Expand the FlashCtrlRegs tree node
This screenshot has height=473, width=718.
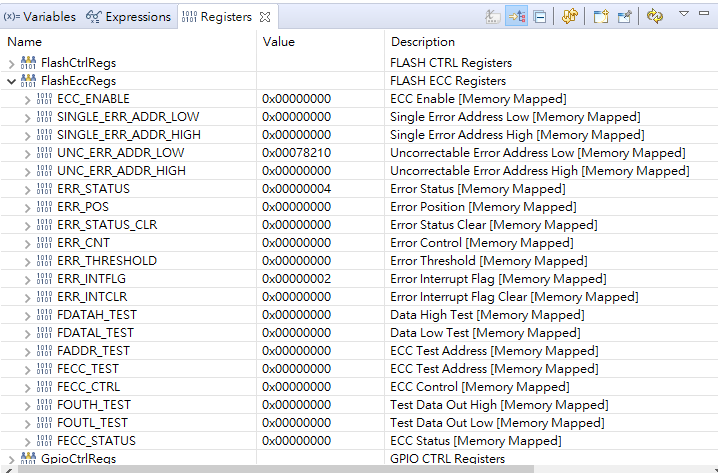click(11, 63)
